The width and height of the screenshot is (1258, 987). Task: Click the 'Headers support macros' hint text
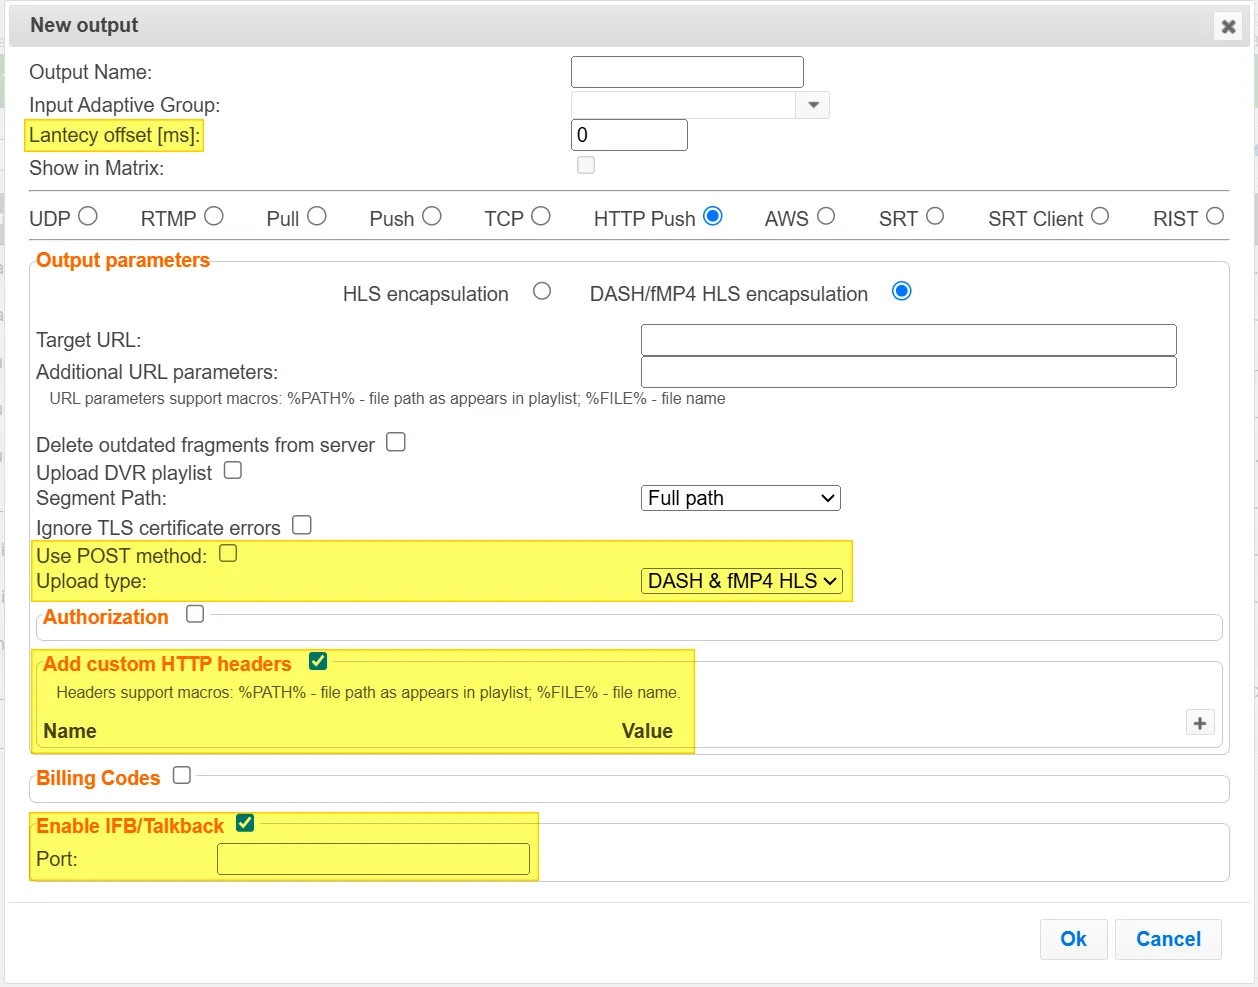tap(368, 692)
